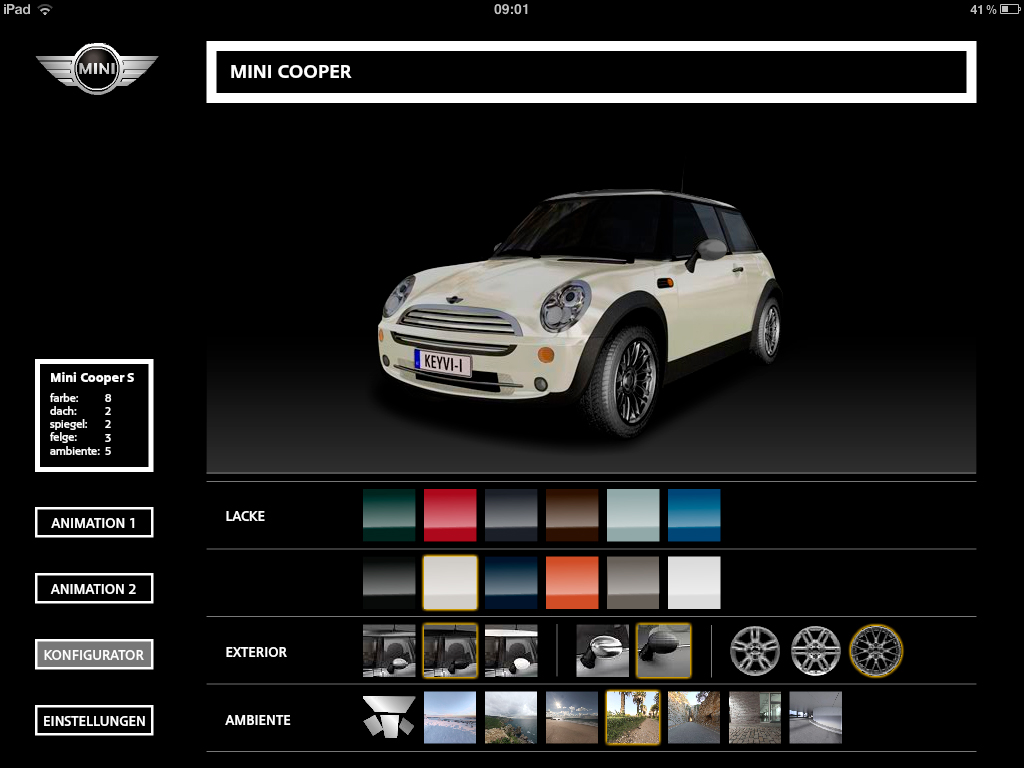The image size is (1024, 768).
Task: Tap the 09:01 clock
Action: tap(511, 9)
